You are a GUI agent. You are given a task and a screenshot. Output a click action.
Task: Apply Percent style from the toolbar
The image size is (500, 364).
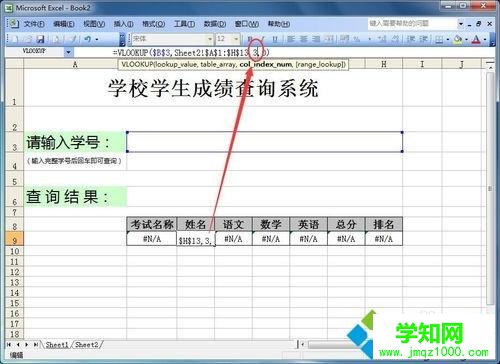coord(357,39)
